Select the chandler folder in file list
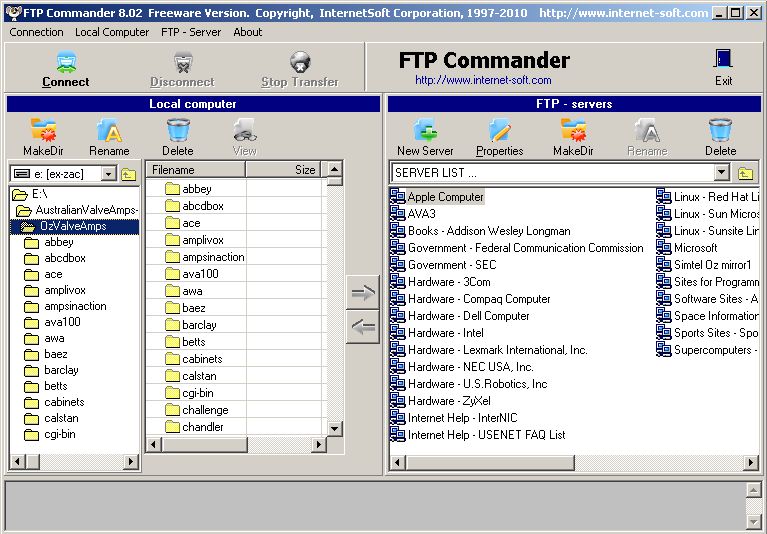Viewport: 767px width, 534px height. (x=194, y=427)
